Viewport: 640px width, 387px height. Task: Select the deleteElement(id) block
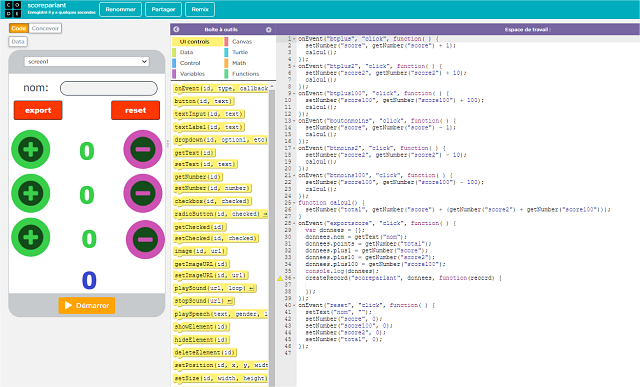[205, 352]
